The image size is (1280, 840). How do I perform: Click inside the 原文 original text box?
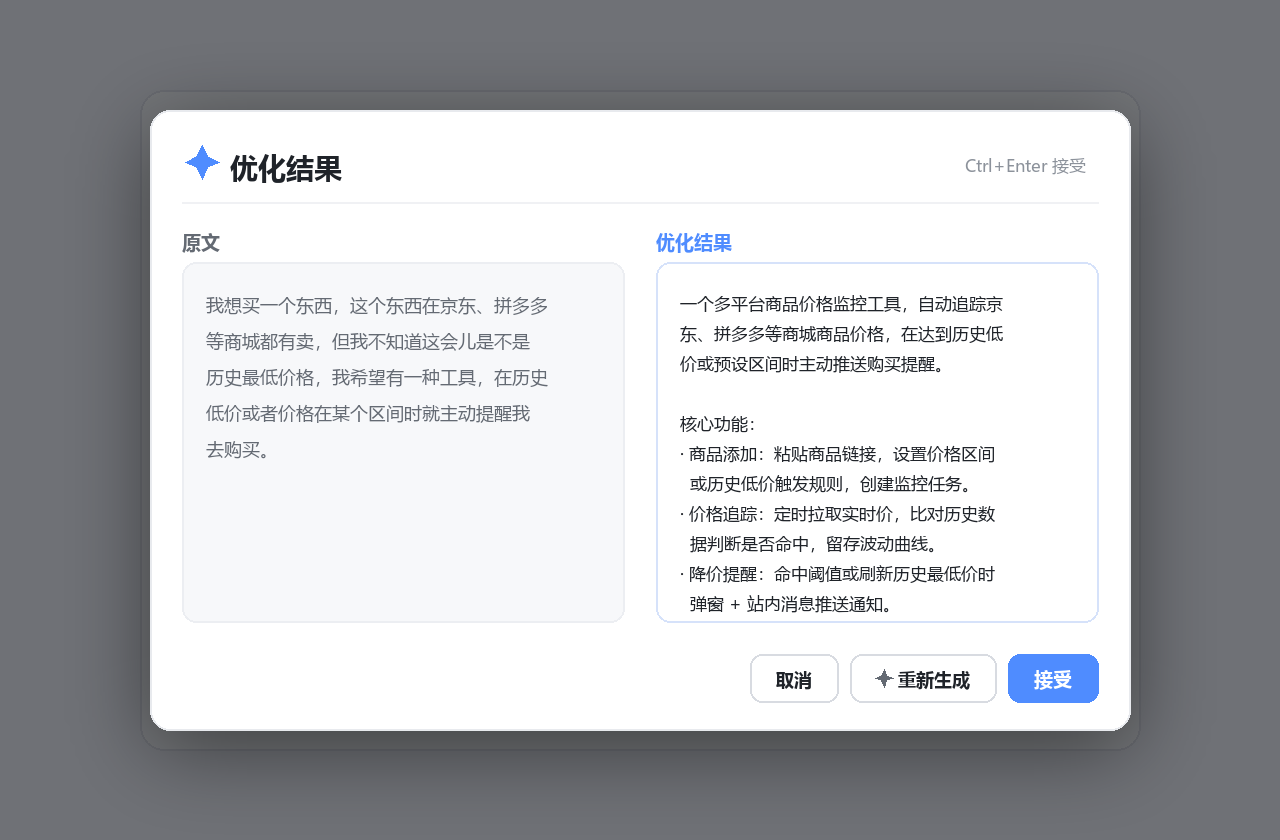403,442
